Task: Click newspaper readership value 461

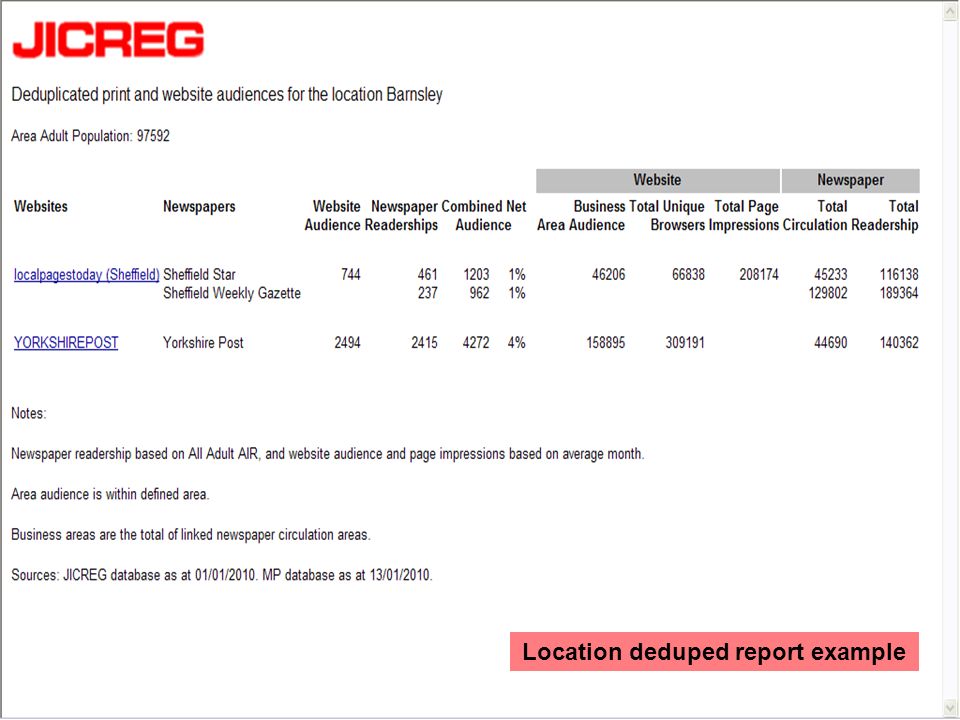Action: tap(427, 275)
